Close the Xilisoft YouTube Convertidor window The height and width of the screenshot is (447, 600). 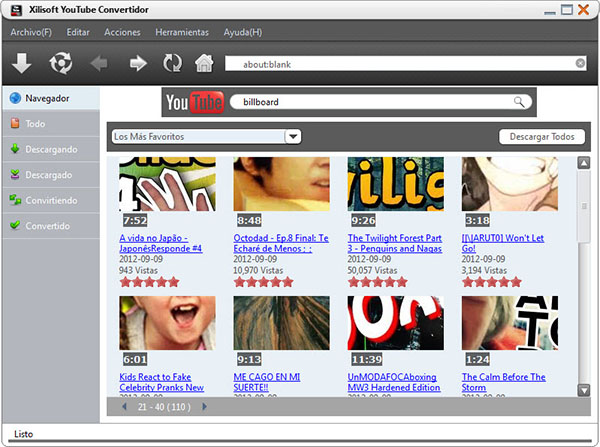click(584, 10)
